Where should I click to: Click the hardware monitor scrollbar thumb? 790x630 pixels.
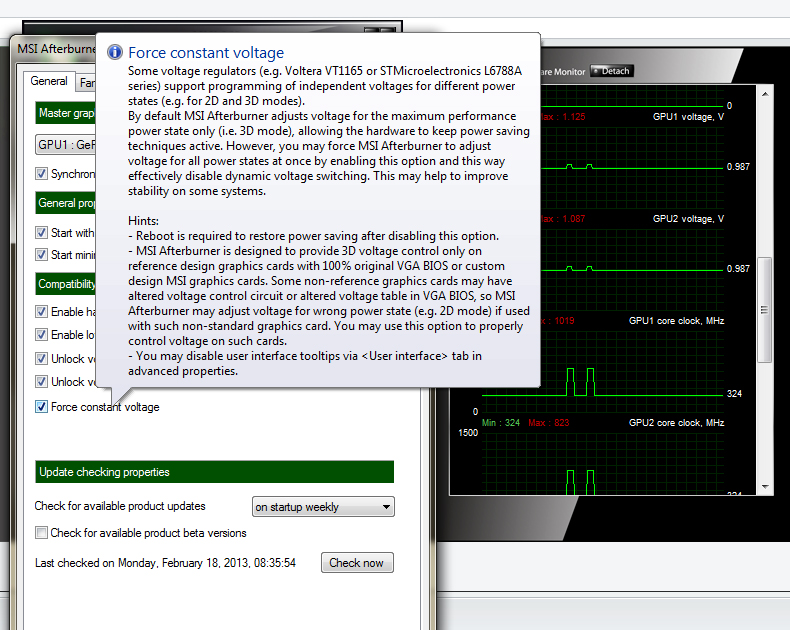point(765,310)
